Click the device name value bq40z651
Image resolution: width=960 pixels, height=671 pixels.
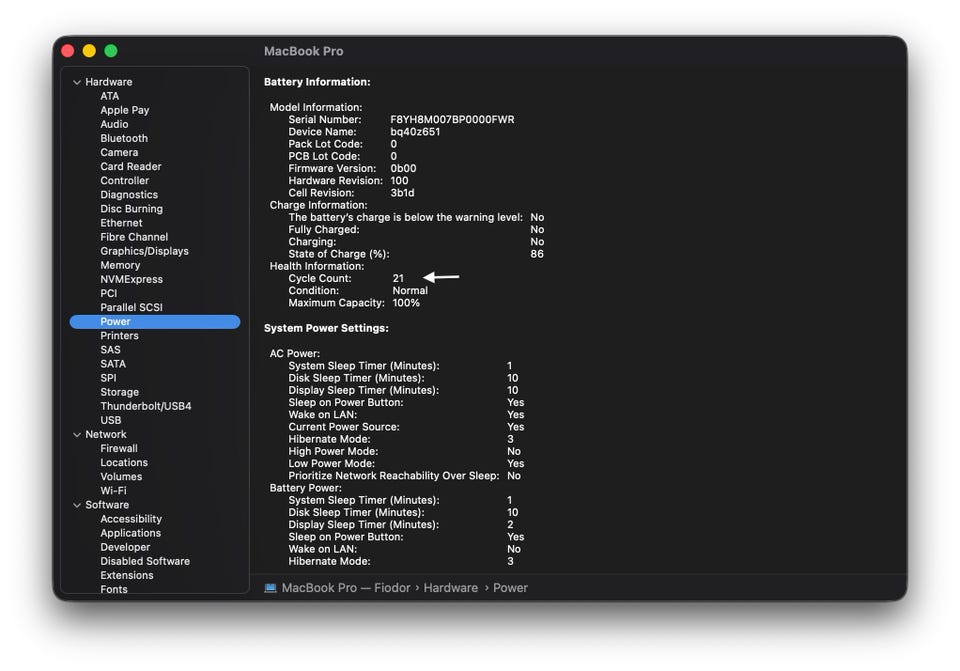(x=415, y=132)
